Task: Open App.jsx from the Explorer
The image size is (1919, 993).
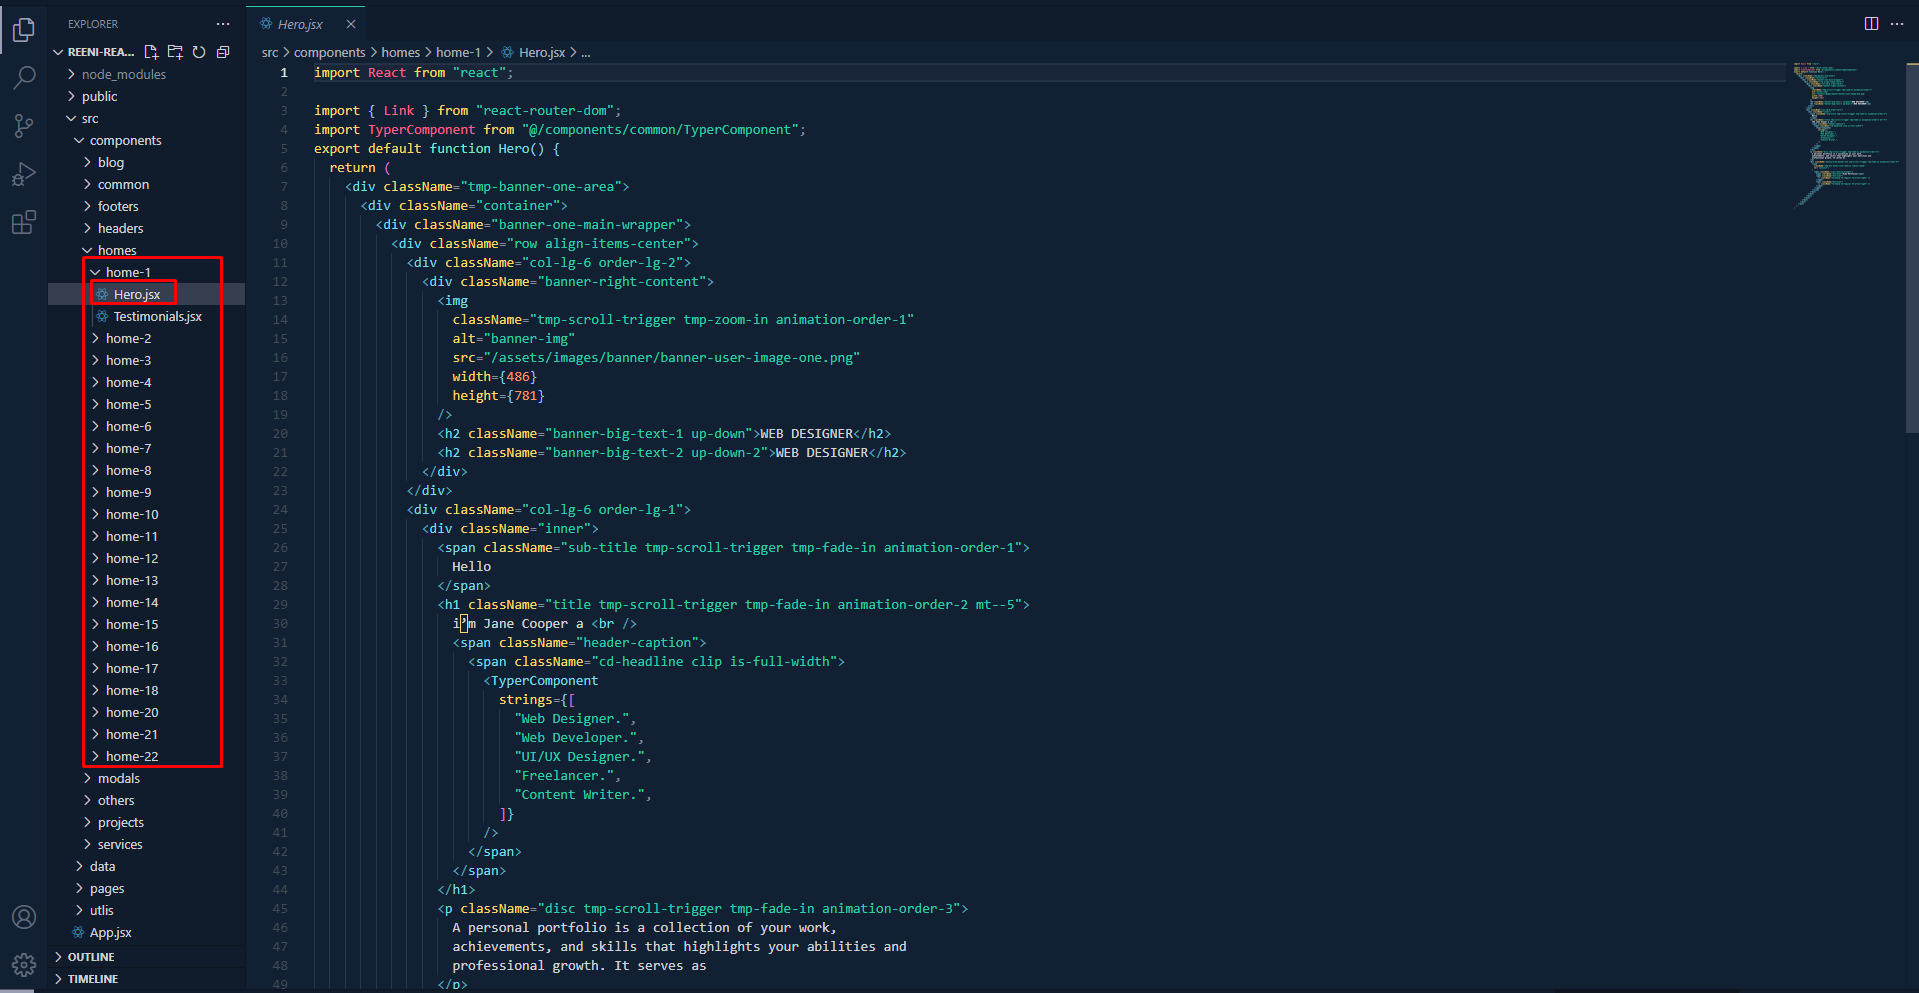Action: pyautogui.click(x=110, y=932)
